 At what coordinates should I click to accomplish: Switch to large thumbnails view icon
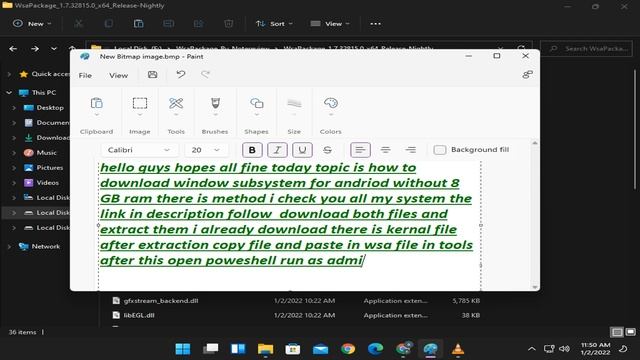(x=631, y=332)
